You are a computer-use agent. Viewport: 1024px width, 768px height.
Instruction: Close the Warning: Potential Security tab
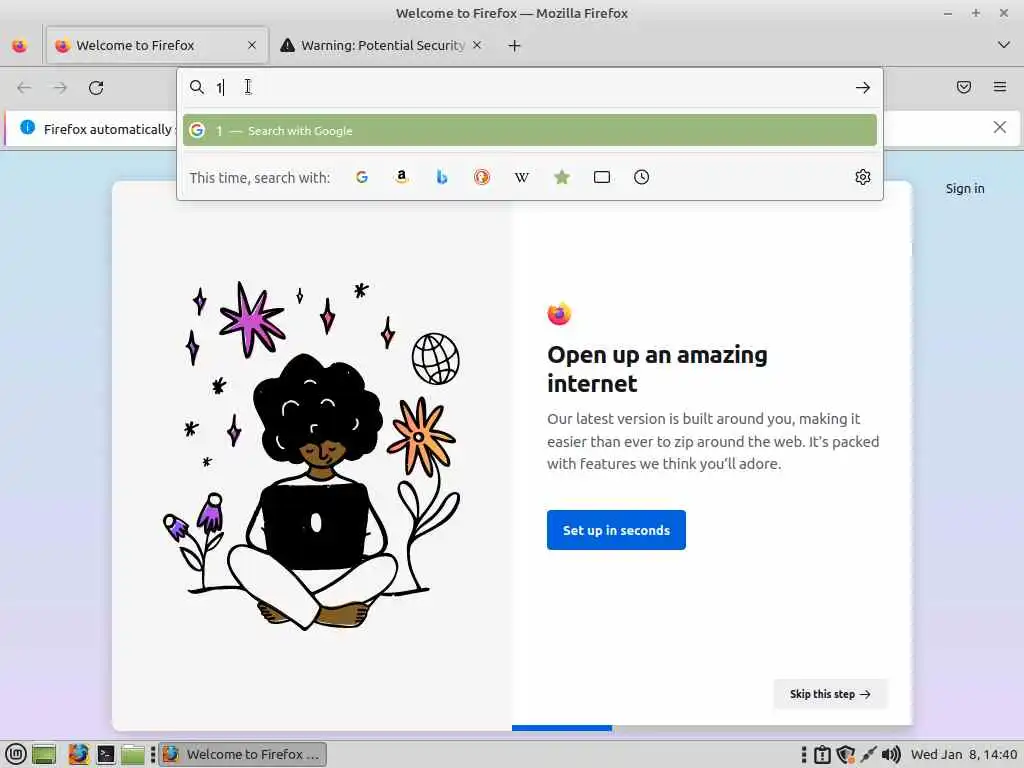point(477,45)
